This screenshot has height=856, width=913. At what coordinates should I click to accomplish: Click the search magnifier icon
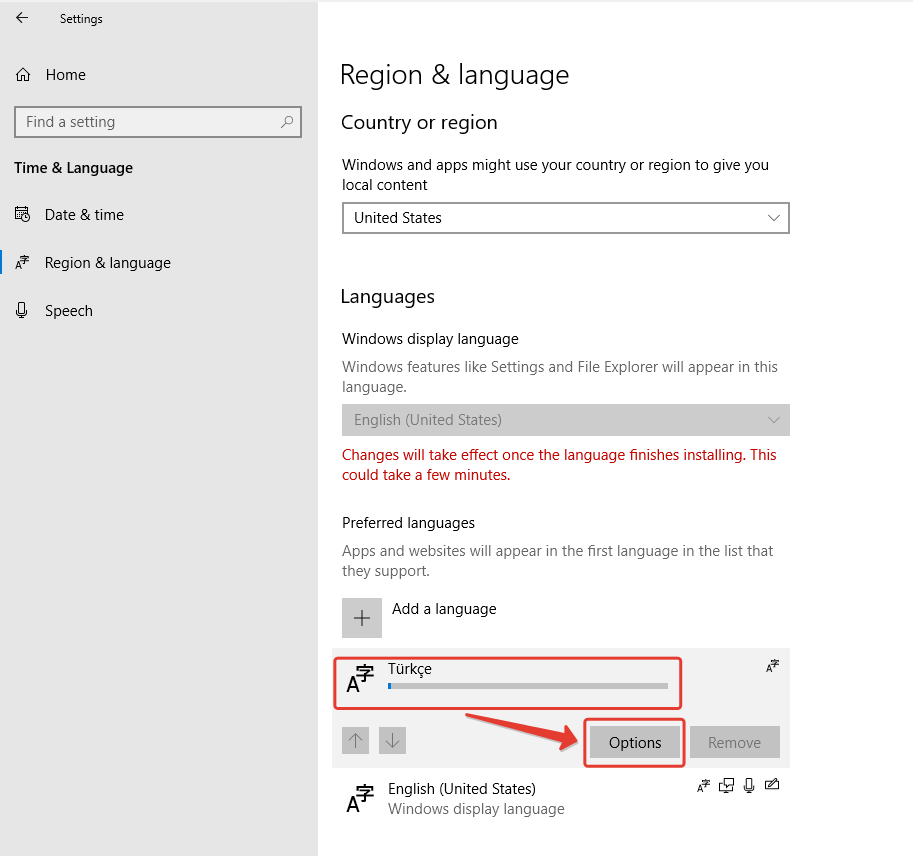(287, 122)
